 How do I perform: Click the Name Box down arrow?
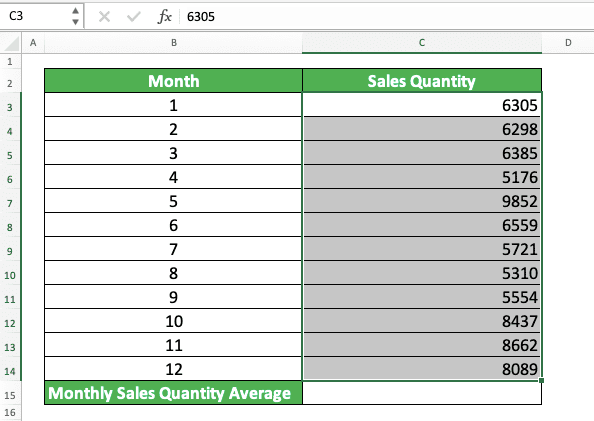tap(75, 22)
